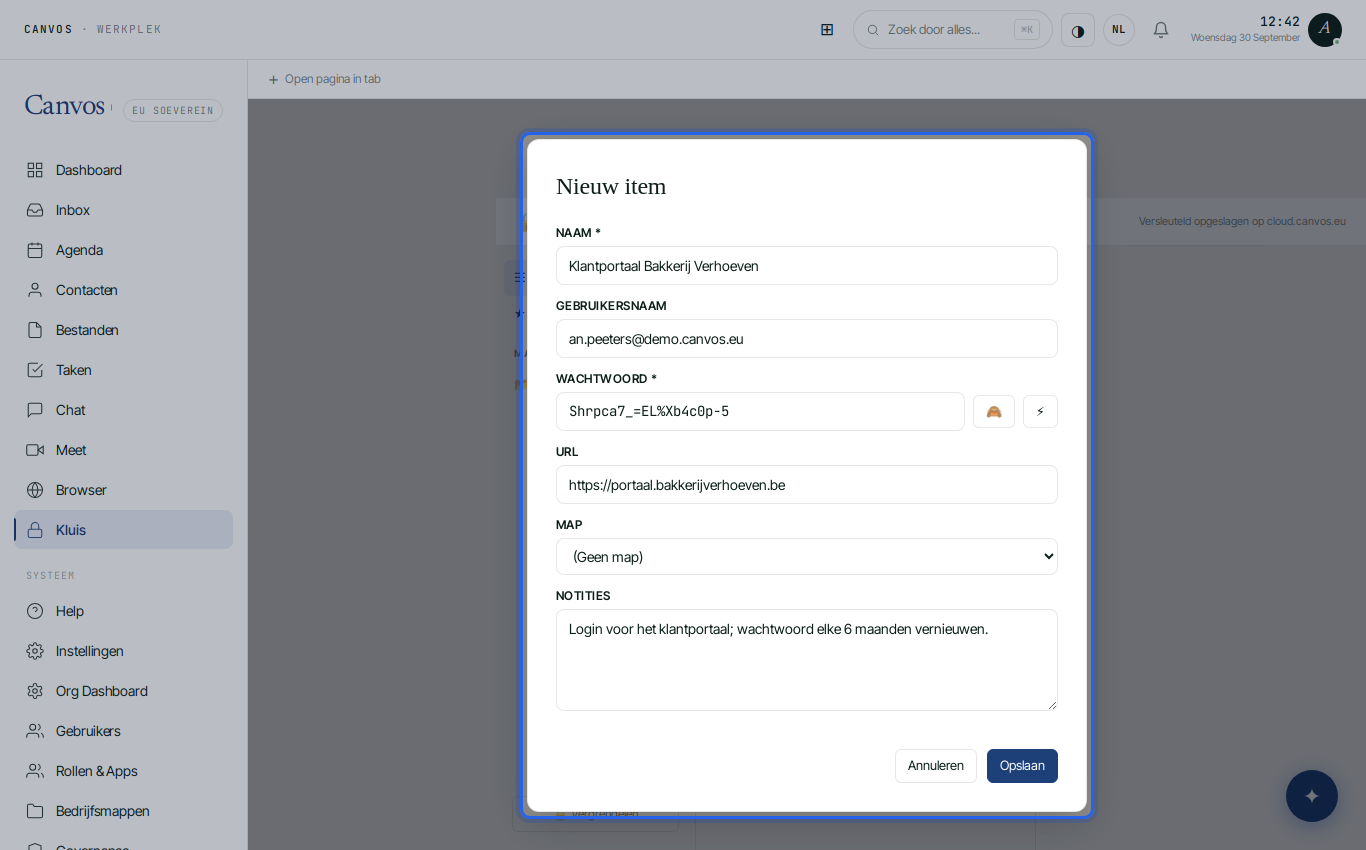Open the Taken checkmark icon
The width and height of the screenshot is (1366, 850).
point(35,370)
